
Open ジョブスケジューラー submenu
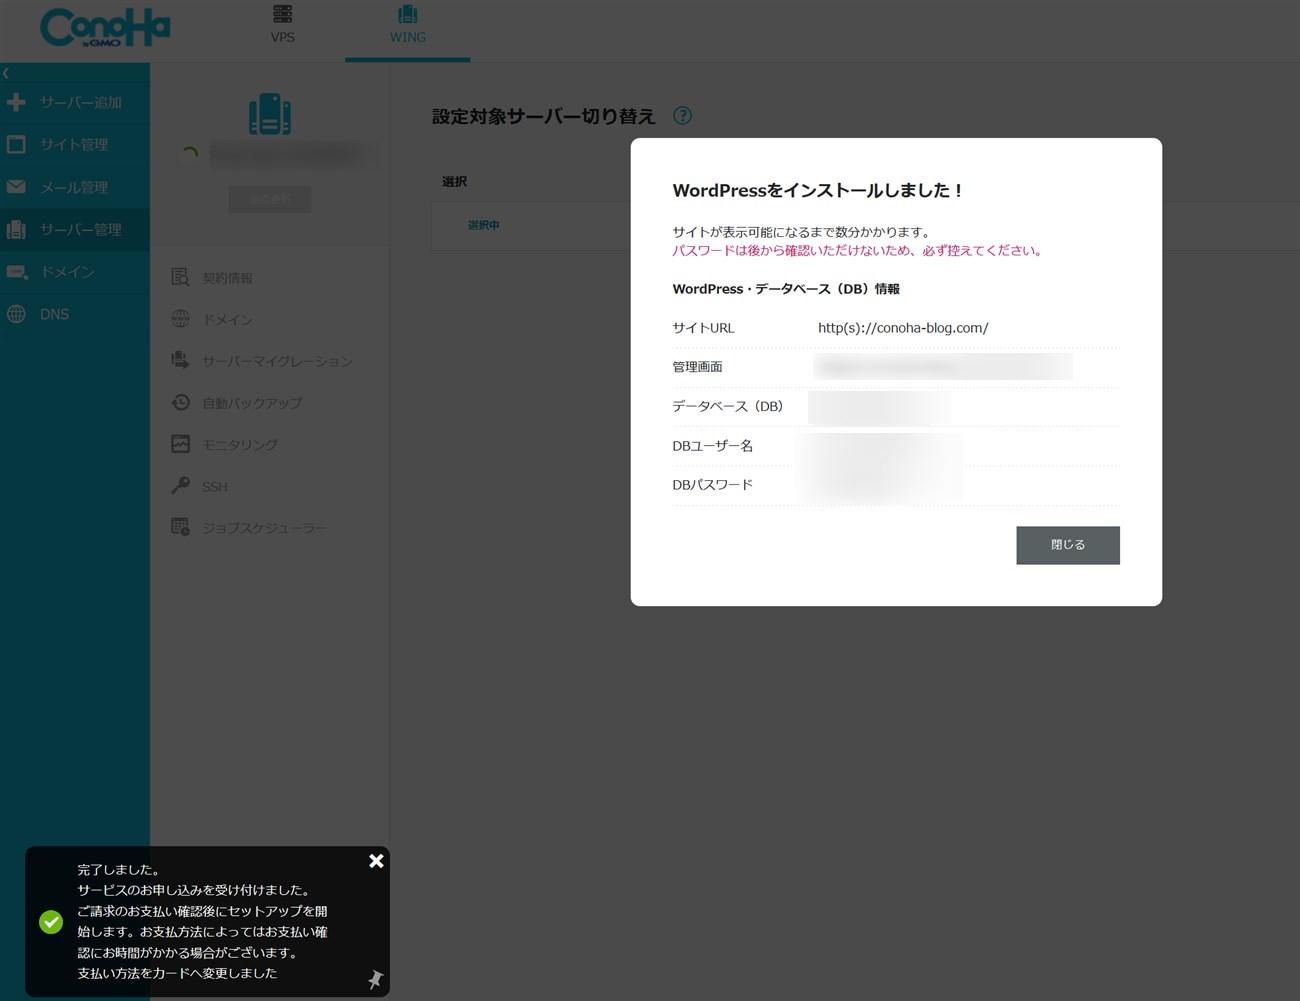(264, 528)
